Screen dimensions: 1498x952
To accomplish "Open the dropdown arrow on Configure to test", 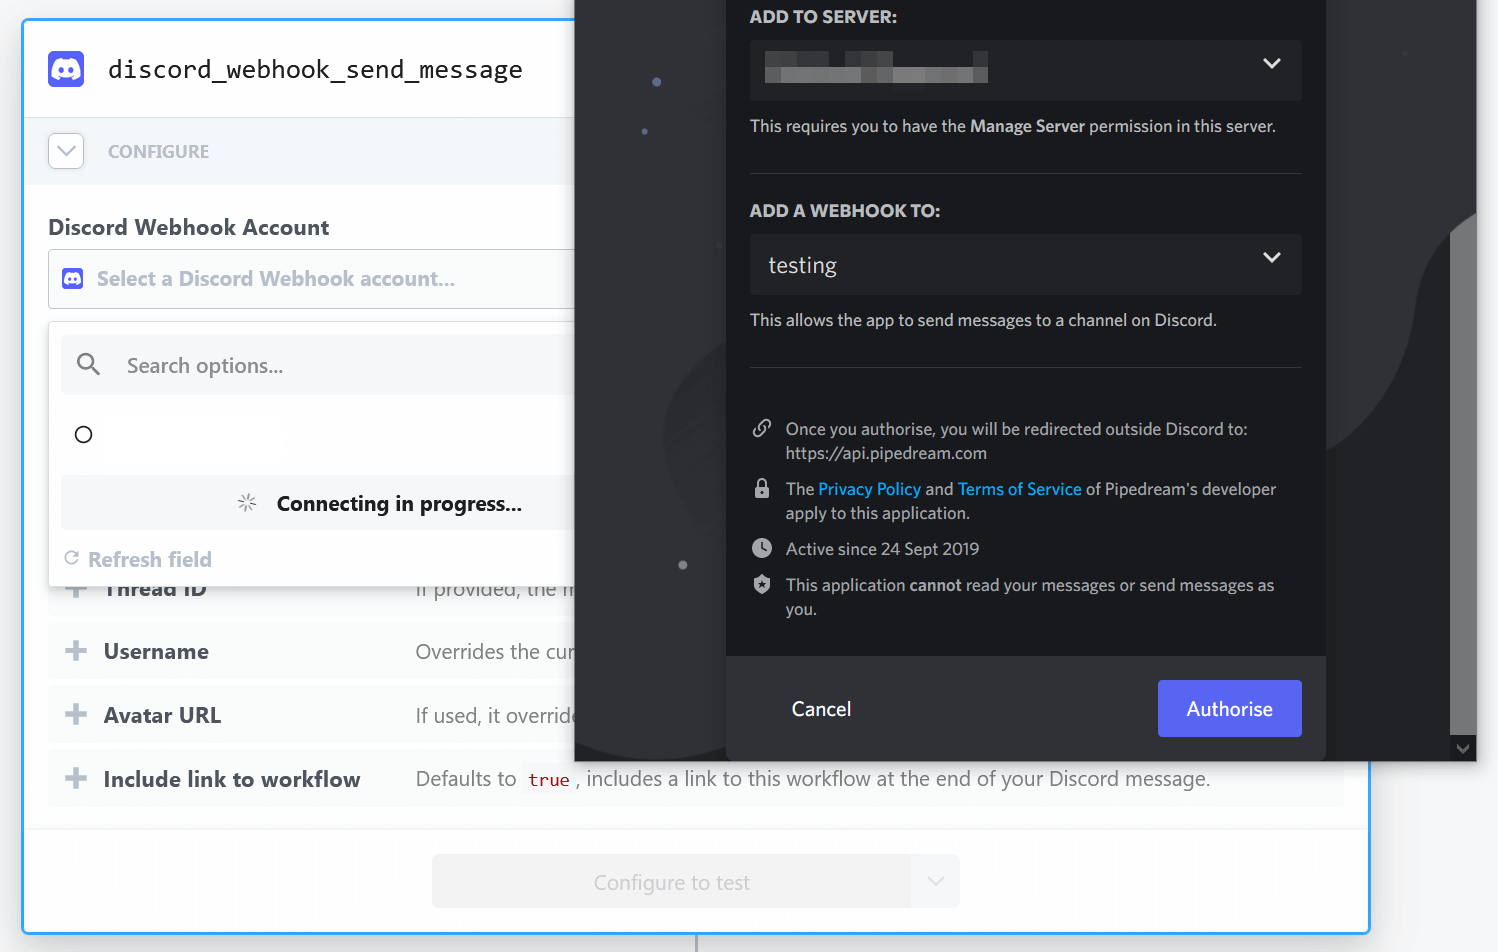I will tap(935, 881).
